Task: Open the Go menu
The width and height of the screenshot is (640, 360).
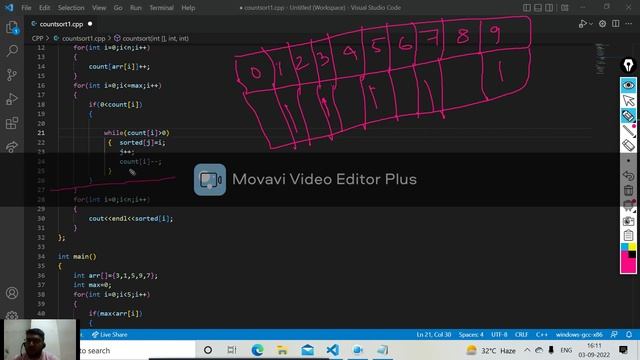Action: click(118, 8)
